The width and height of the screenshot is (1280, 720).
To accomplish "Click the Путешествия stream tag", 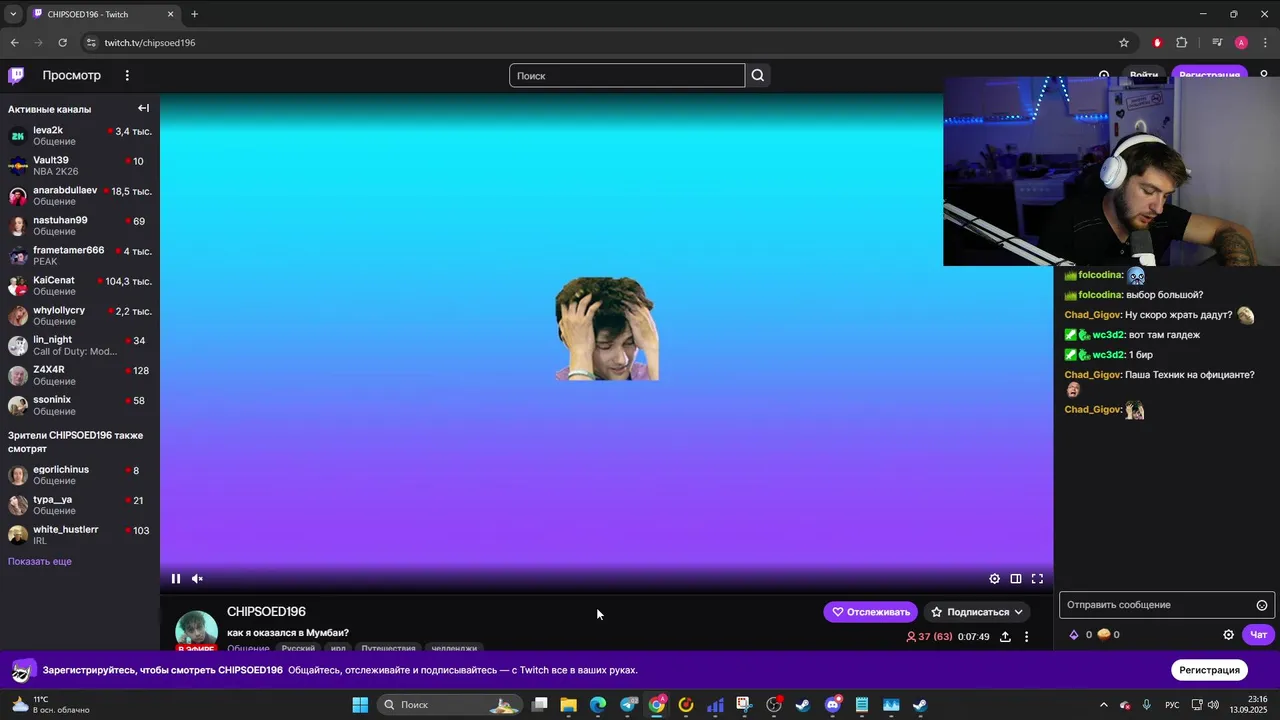I will coord(388,648).
